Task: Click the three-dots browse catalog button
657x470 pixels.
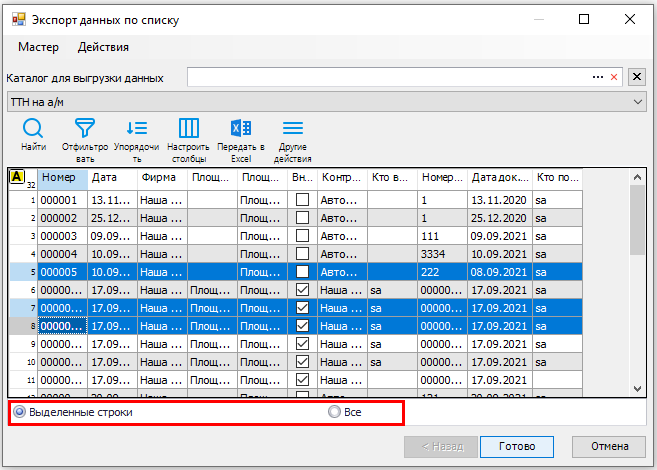Action: coord(598,77)
